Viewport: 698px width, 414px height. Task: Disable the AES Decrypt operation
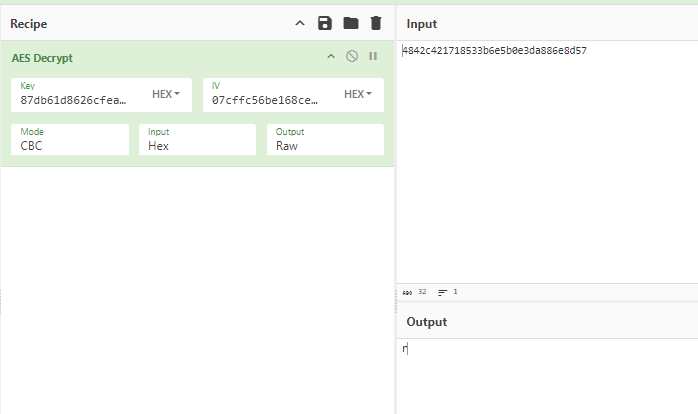(x=352, y=56)
